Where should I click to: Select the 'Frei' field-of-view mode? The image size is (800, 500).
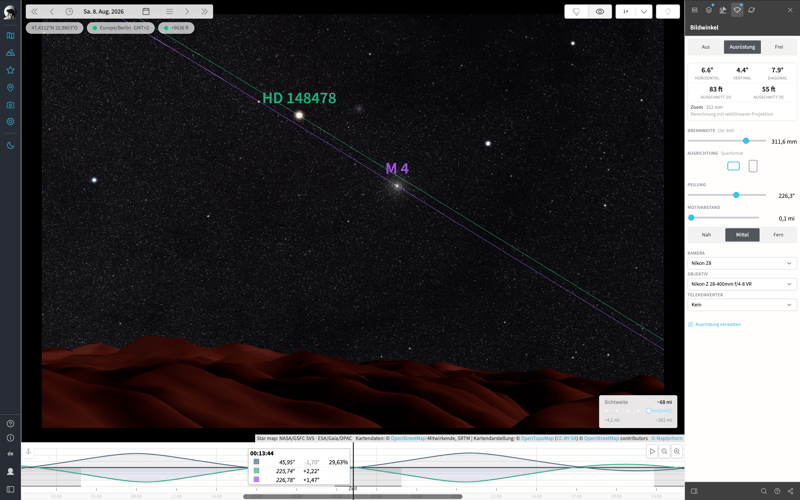tap(779, 47)
